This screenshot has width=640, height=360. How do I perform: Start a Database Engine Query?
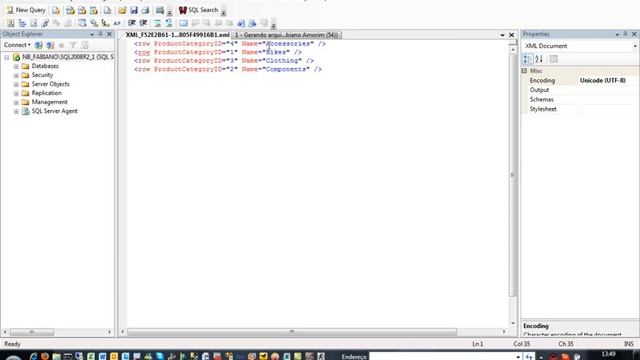[x=56, y=10]
